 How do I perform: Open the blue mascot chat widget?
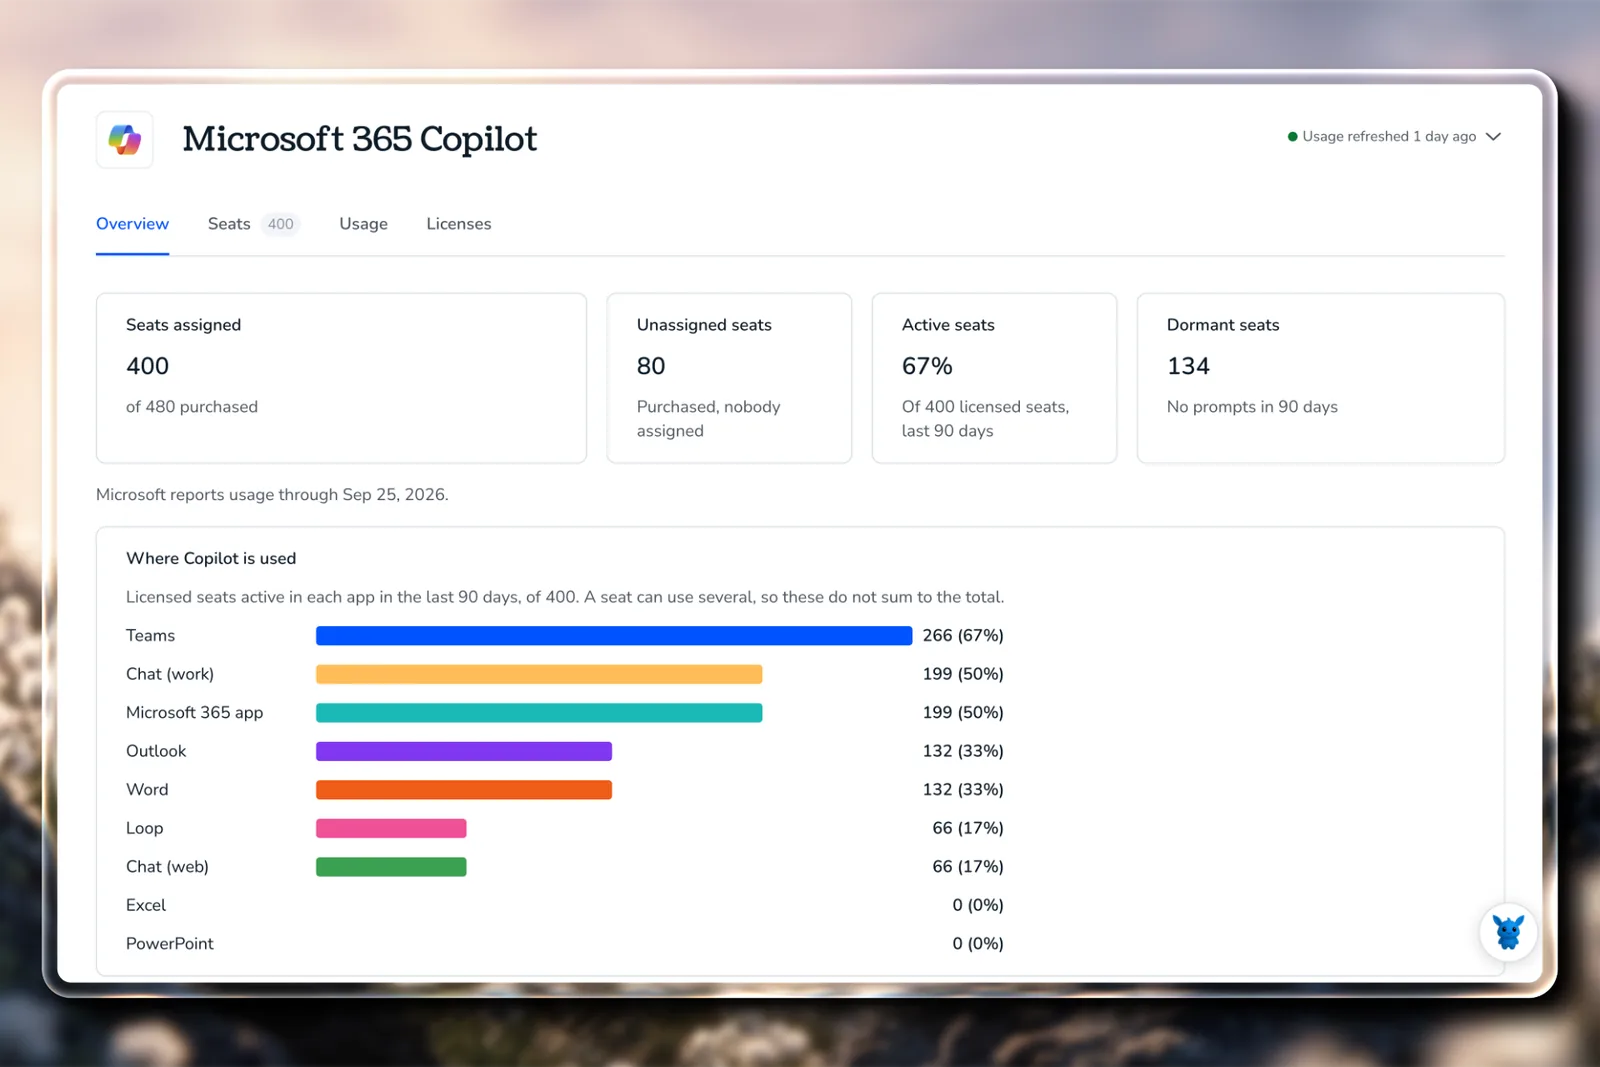pyautogui.click(x=1508, y=932)
